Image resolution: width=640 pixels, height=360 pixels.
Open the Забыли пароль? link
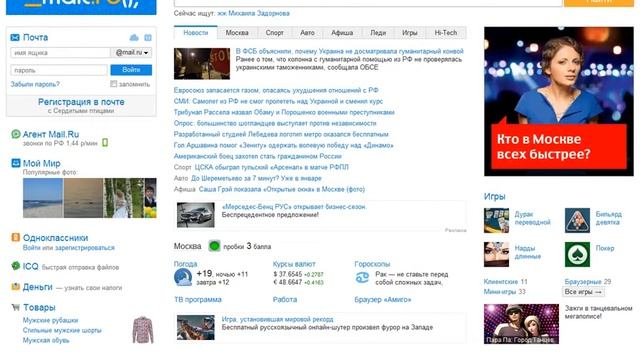[35, 84]
